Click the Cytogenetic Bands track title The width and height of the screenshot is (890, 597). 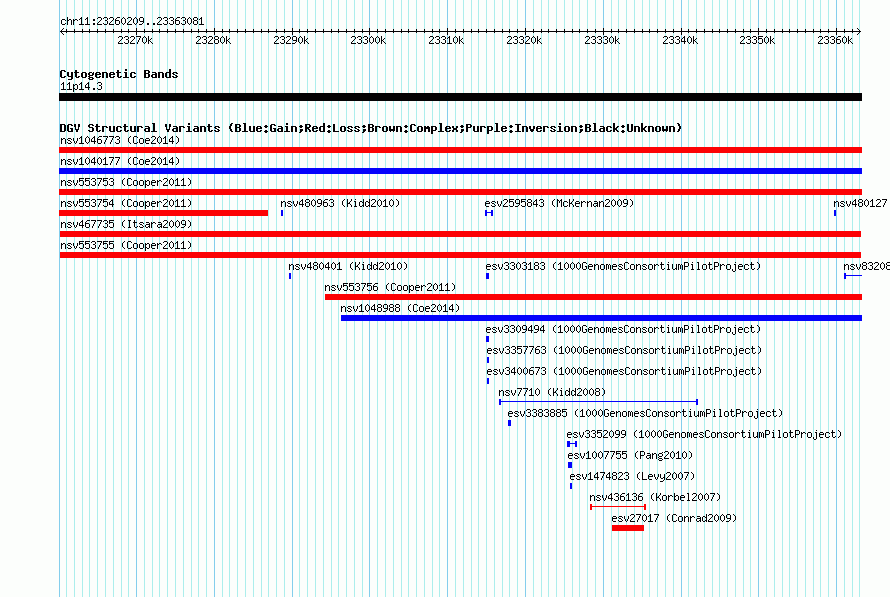[x=119, y=74]
